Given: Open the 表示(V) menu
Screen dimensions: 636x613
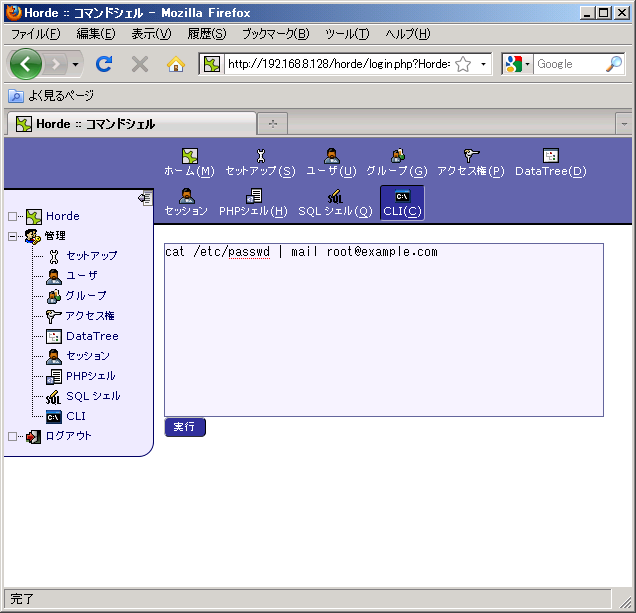Looking at the screenshot, I should (151, 34).
